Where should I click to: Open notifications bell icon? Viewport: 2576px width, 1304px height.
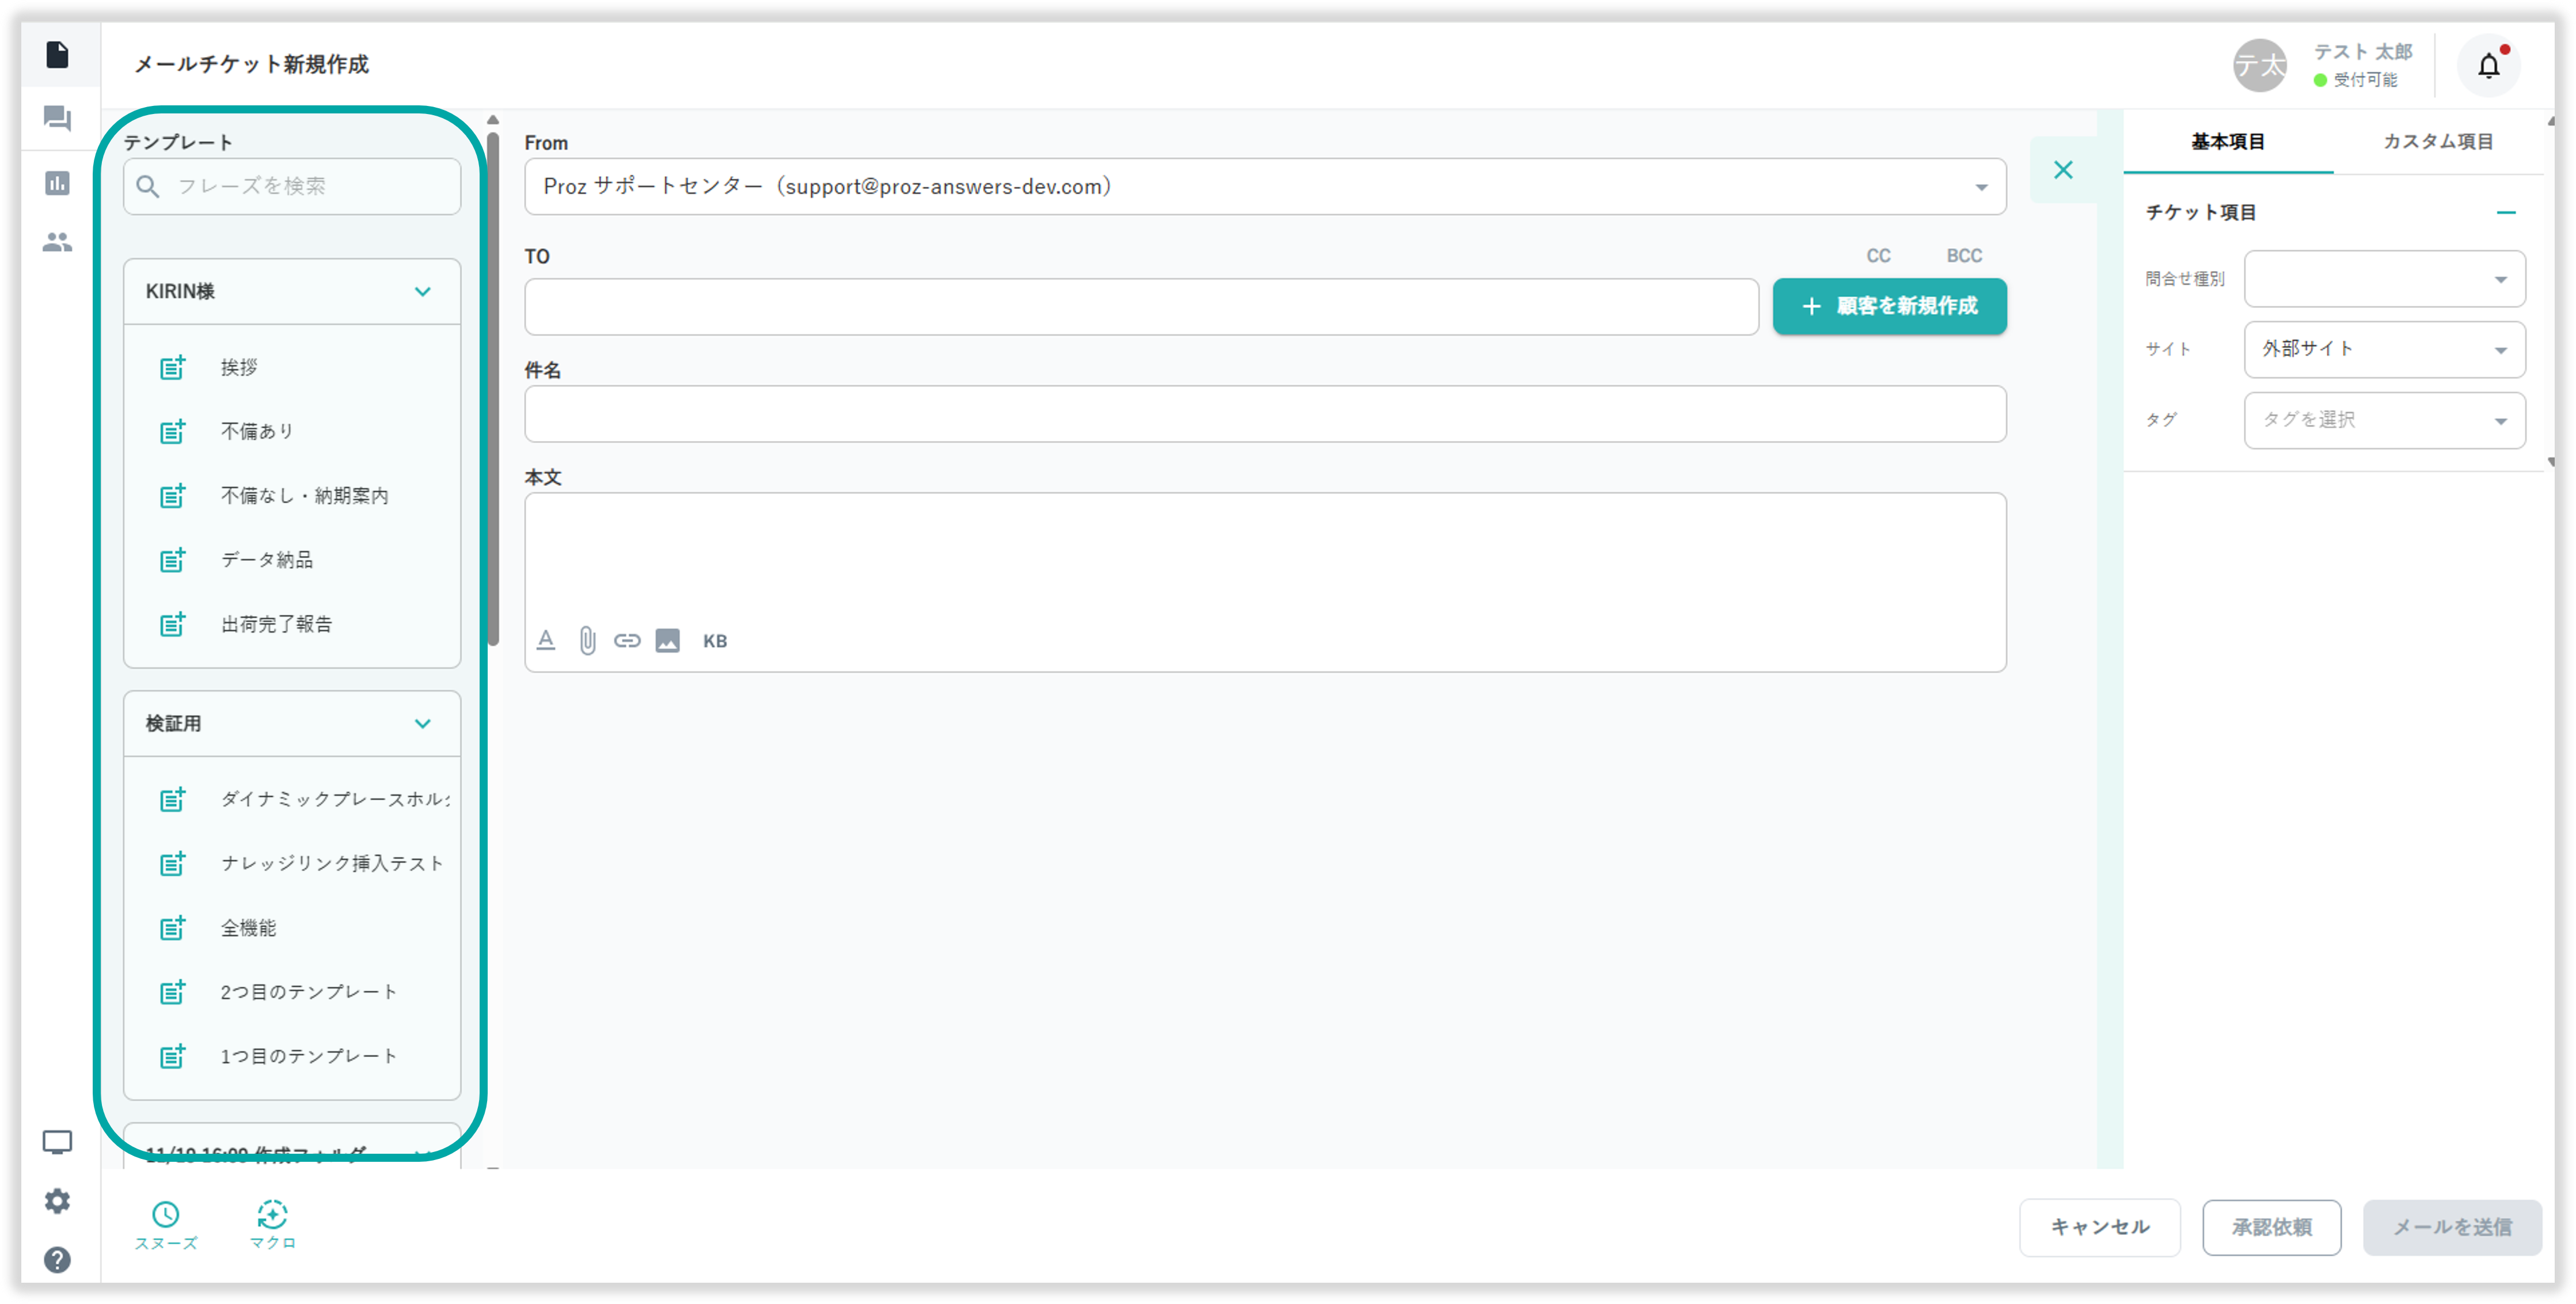click(x=2488, y=66)
